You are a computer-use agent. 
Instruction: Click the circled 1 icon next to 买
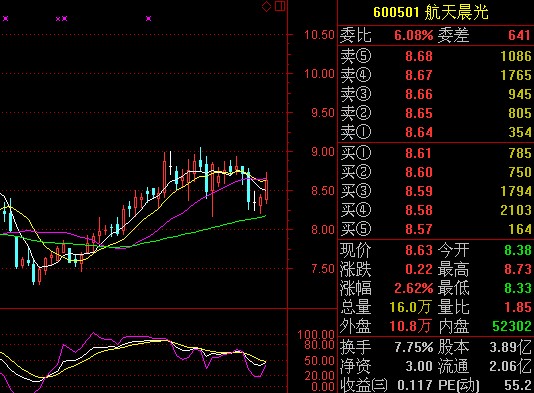point(364,153)
